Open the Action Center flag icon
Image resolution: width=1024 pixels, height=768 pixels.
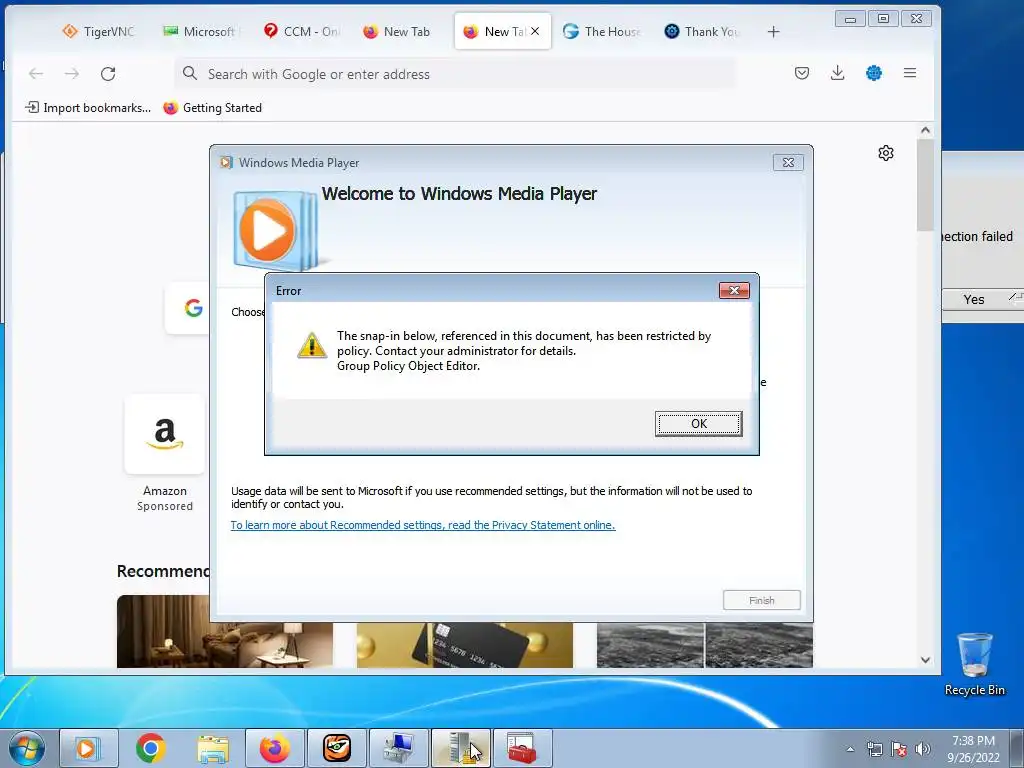(899, 749)
